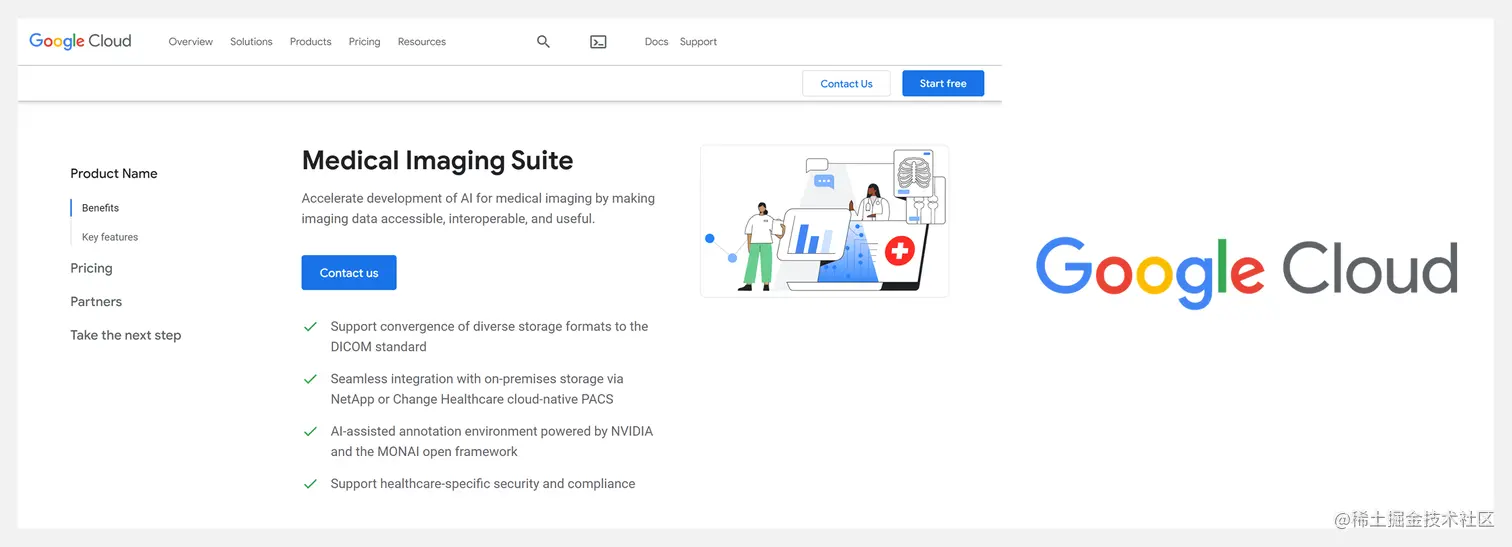Viewport: 1512px width, 547px height.
Task: Click the Start free button
Action: point(943,84)
